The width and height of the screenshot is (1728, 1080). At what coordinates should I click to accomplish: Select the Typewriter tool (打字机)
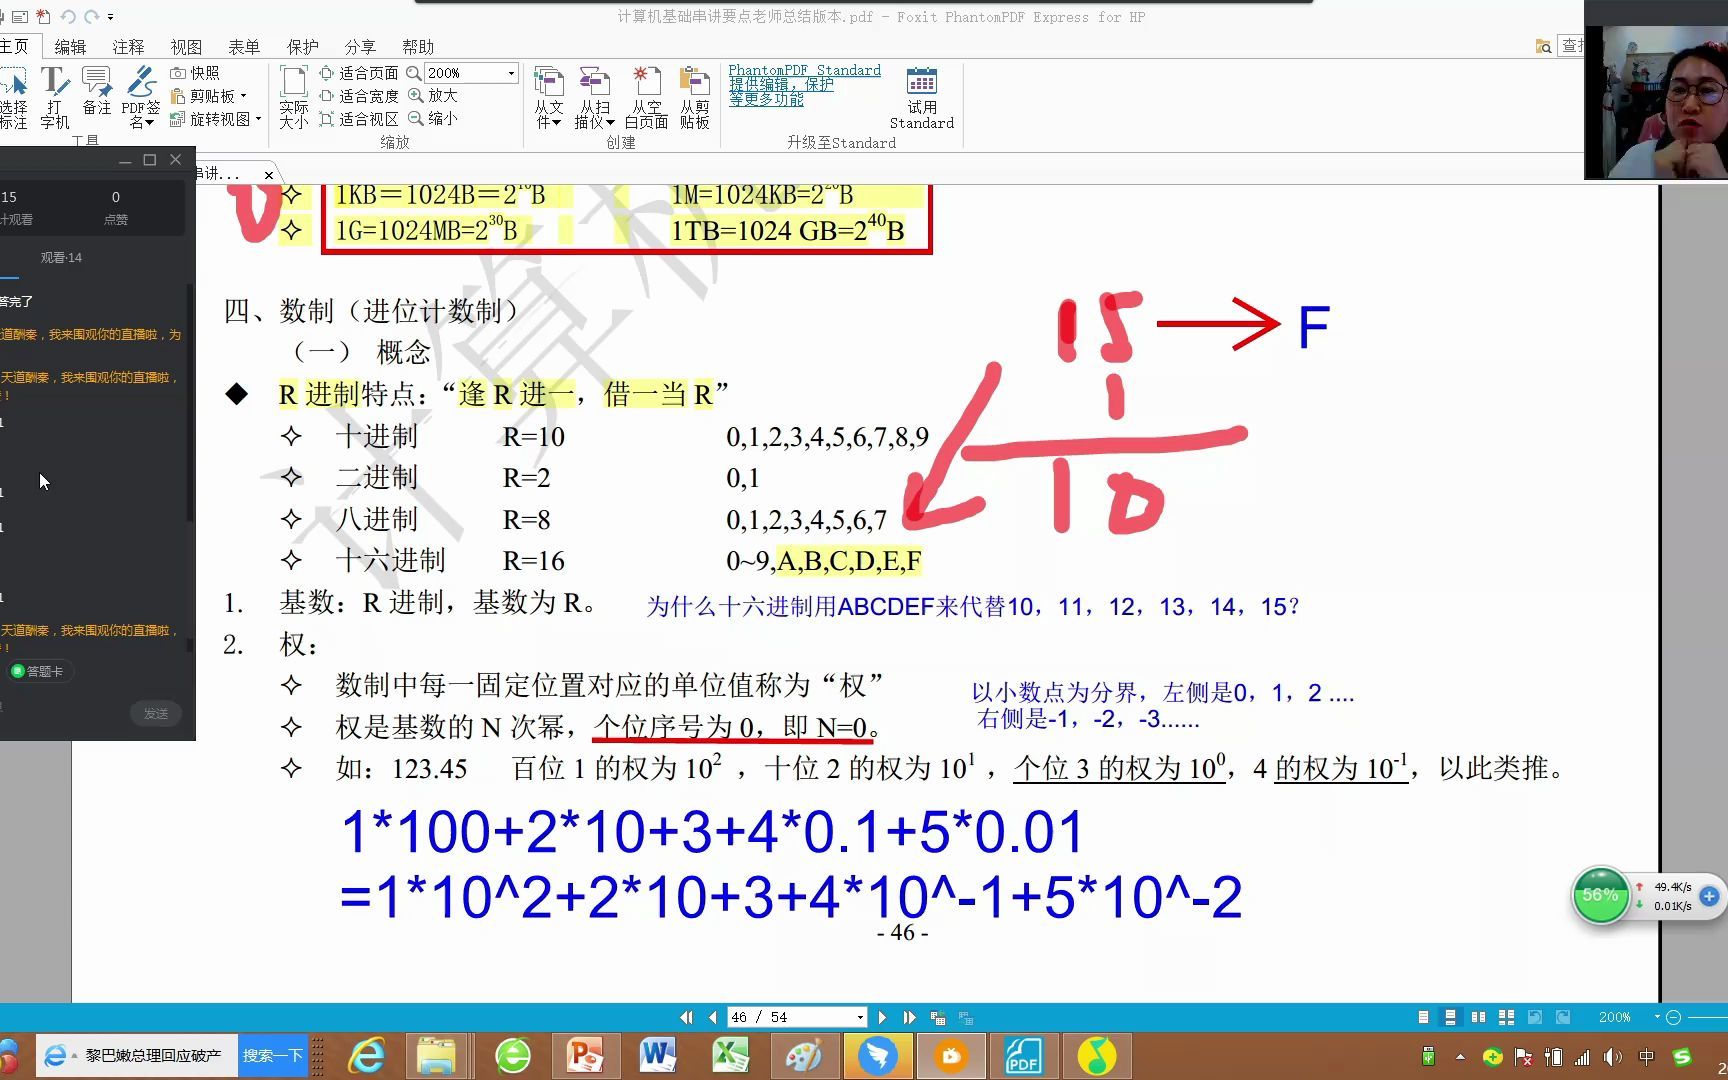coord(54,97)
